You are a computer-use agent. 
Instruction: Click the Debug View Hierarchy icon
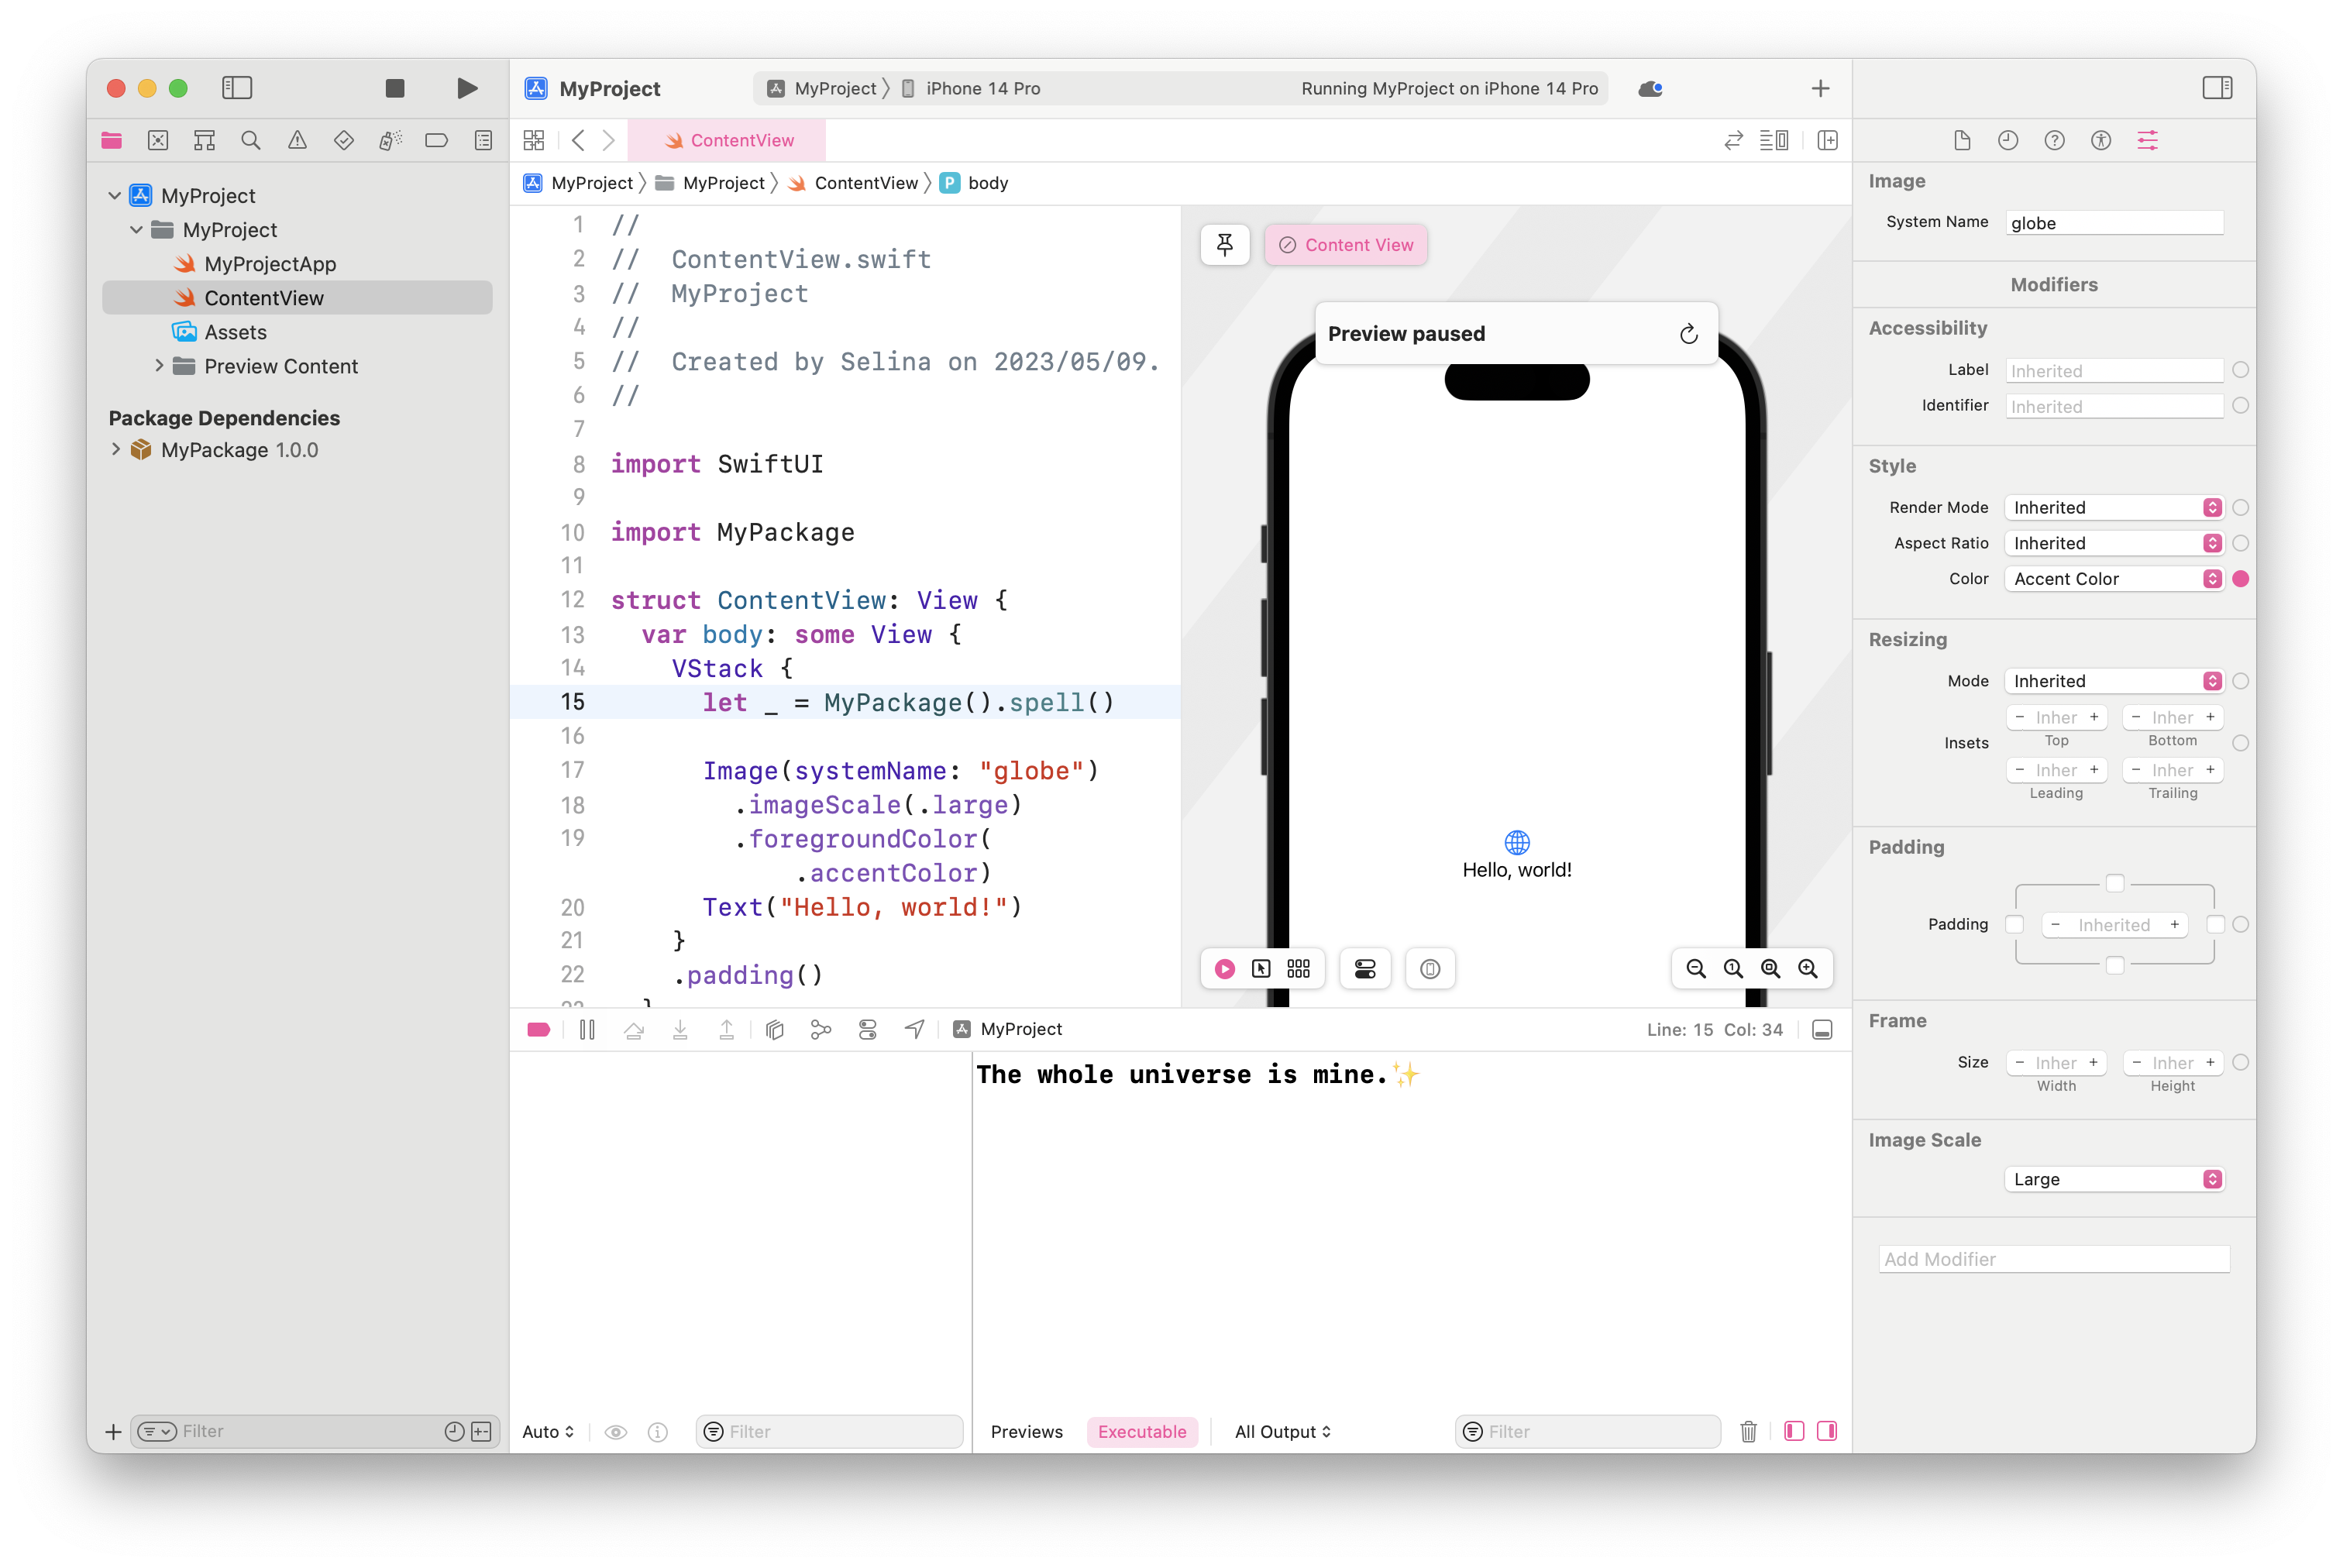point(774,1029)
